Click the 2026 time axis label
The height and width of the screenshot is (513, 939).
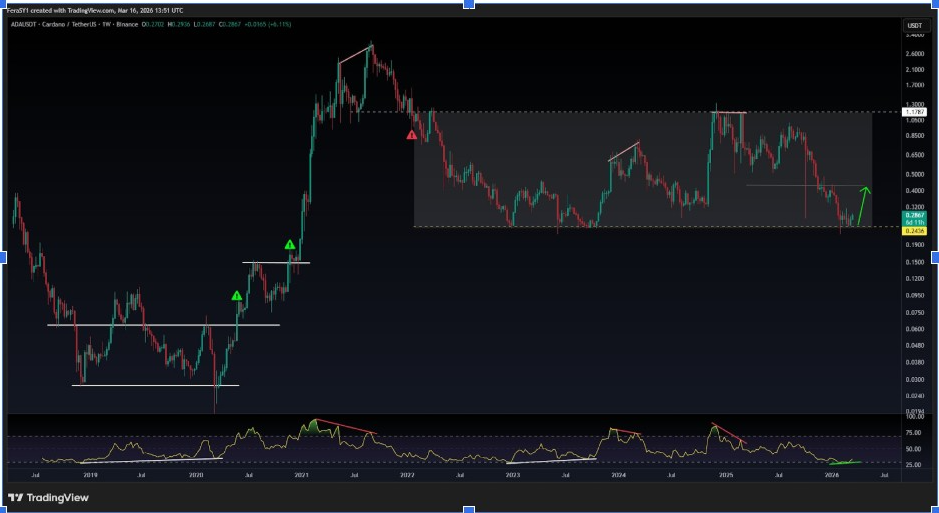(x=831, y=475)
